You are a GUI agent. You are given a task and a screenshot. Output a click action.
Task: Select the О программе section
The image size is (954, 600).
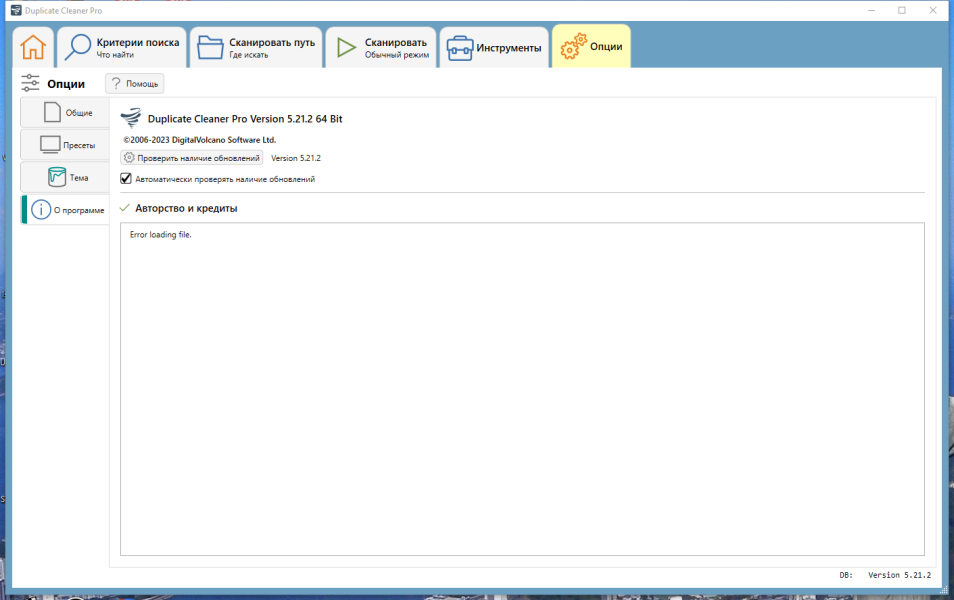click(x=65, y=210)
